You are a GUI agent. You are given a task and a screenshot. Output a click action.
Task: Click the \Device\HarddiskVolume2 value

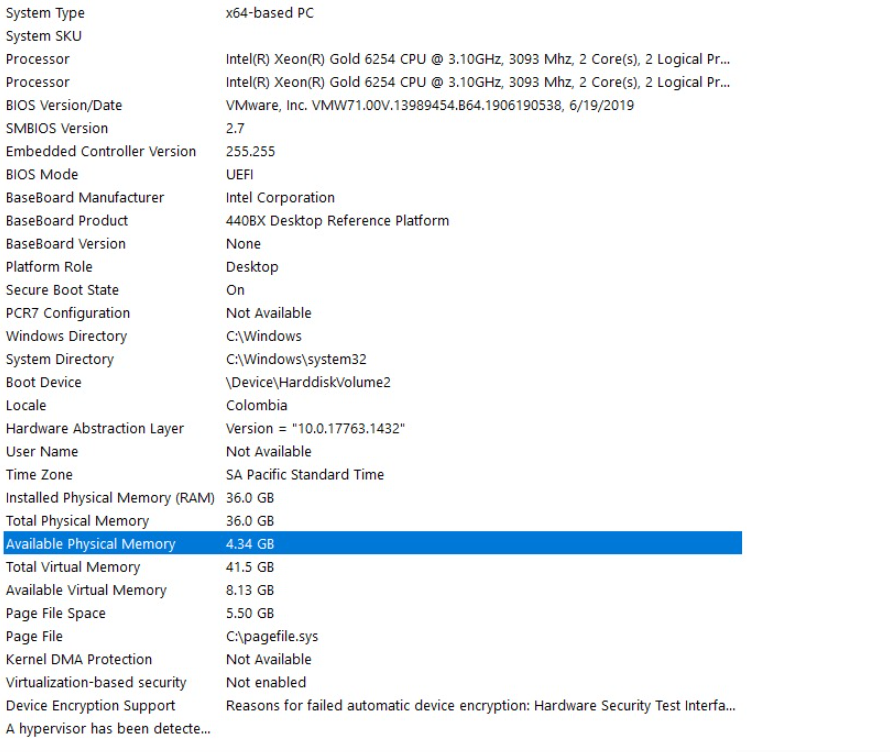point(308,383)
